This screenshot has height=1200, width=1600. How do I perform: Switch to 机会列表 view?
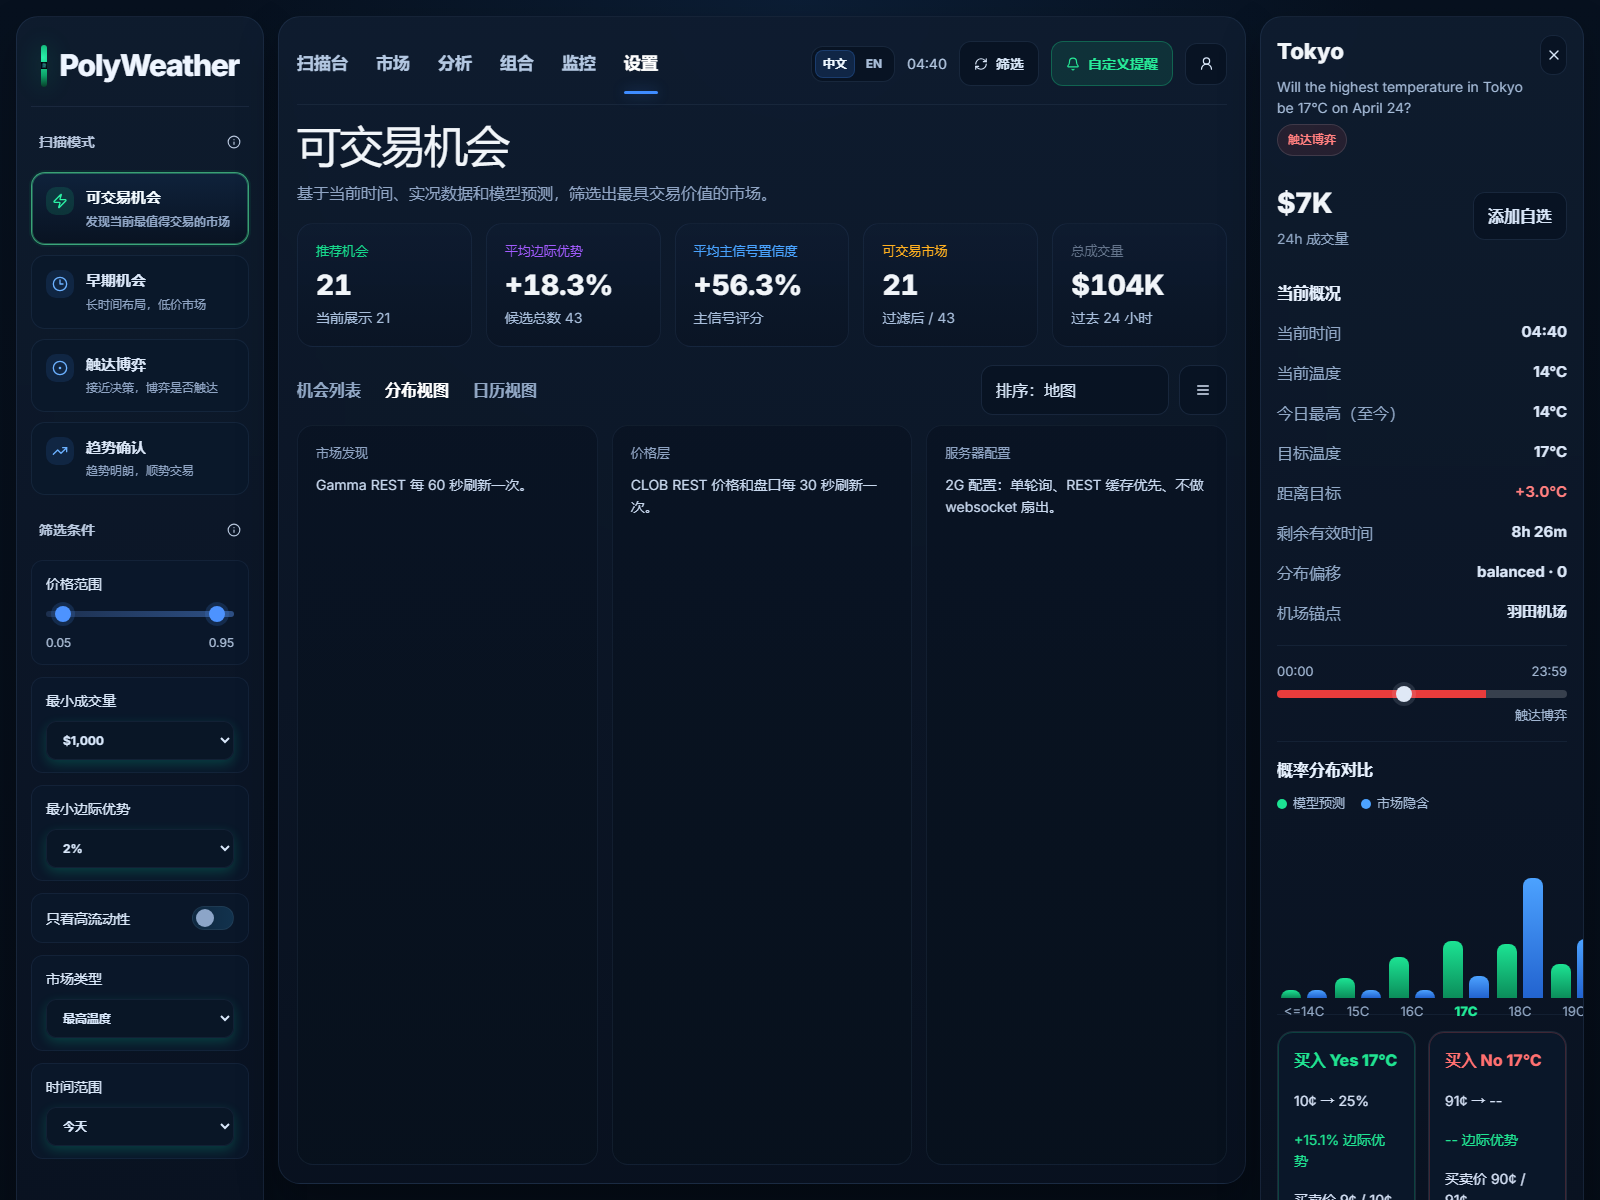pos(329,391)
